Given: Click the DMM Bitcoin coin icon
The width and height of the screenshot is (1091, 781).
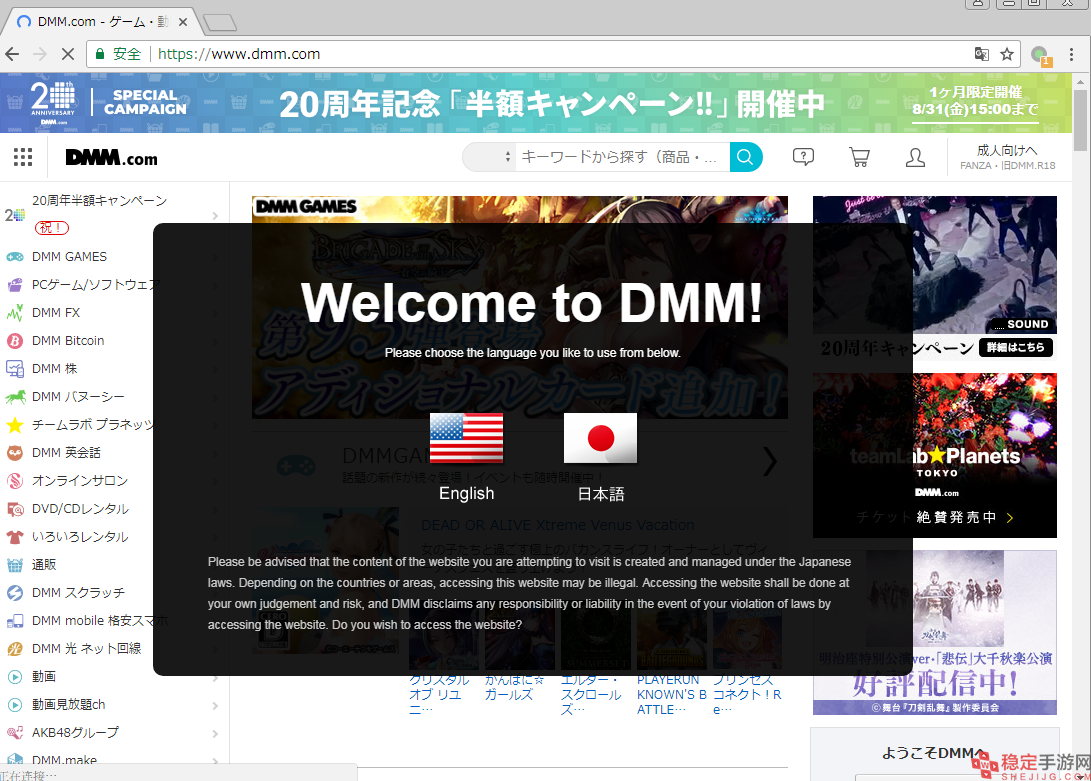Looking at the screenshot, I should click(15, 340).
